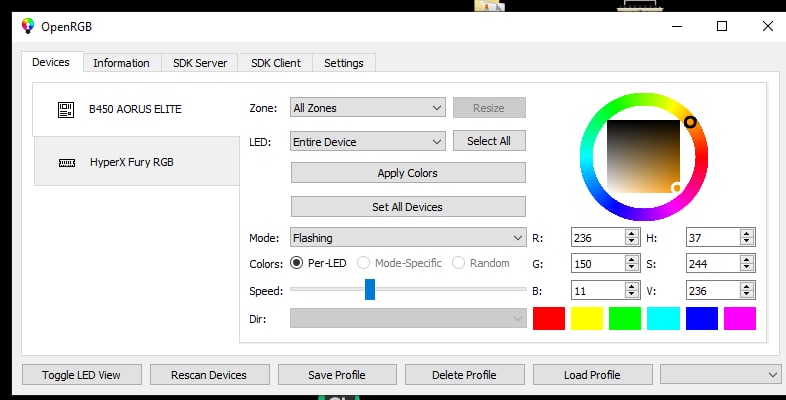The width and height of the screenshot is (786, 400).
Task: Open the Mode dropdown showing Flashing
Action: click(x=408, y=238)
